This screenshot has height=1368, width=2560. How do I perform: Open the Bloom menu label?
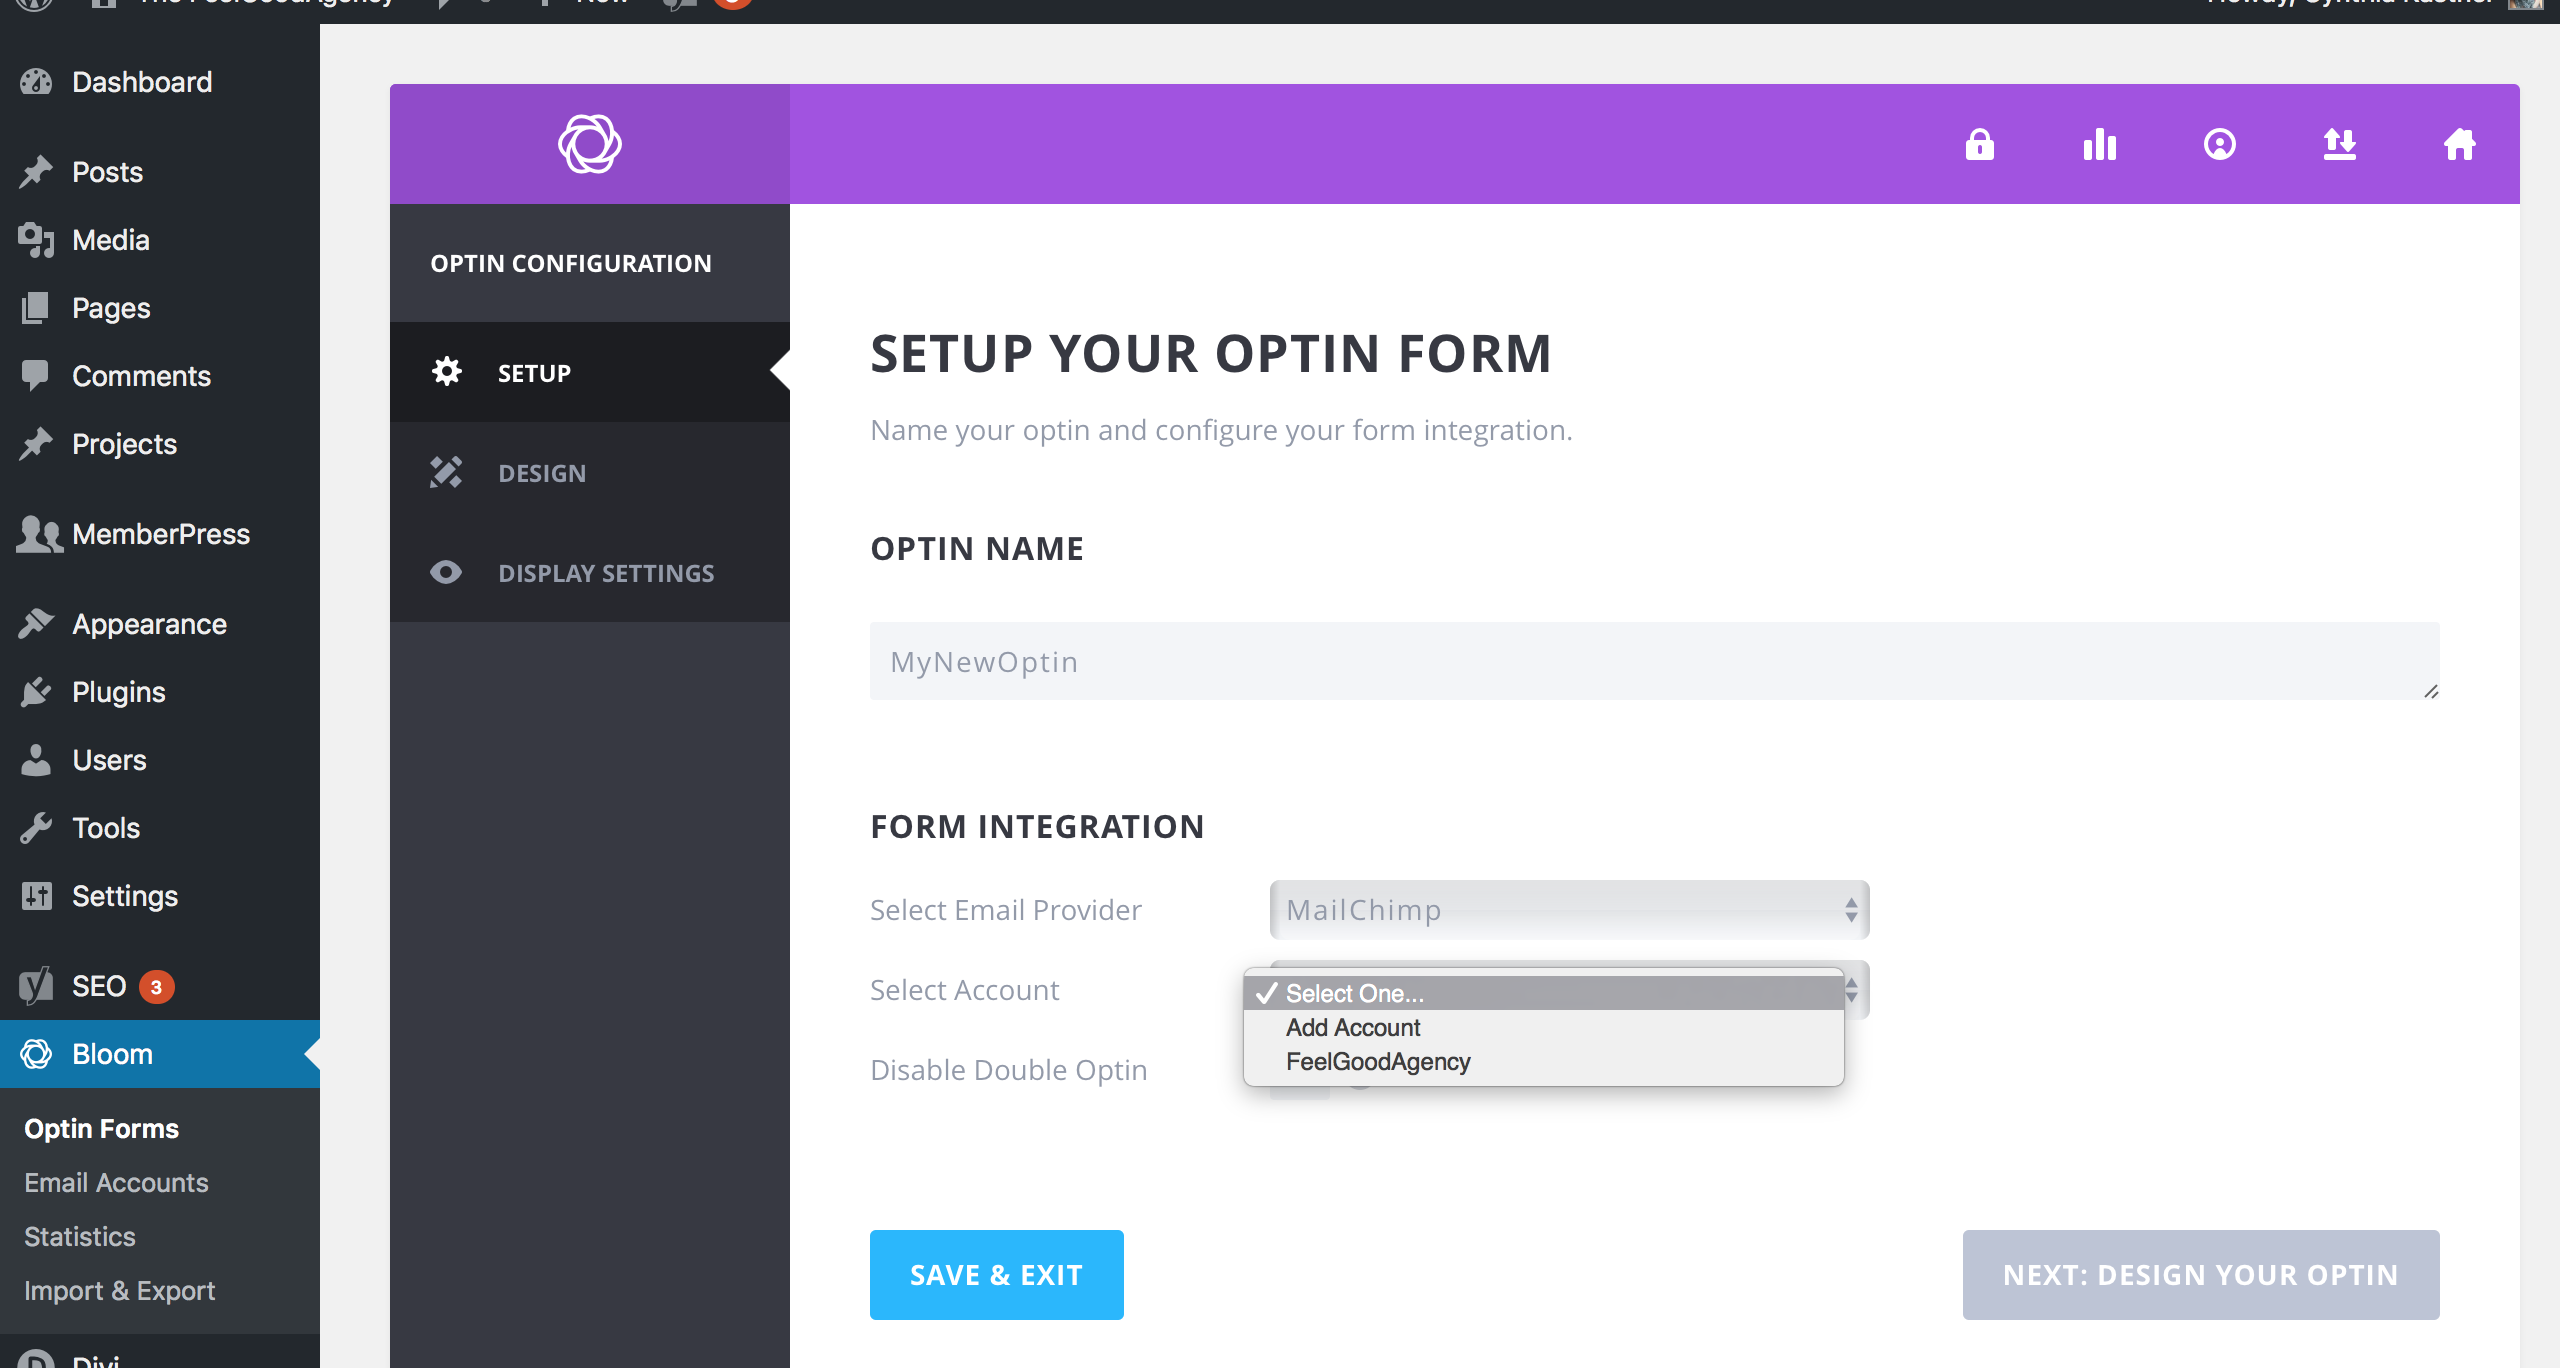tap(112, 1054)
